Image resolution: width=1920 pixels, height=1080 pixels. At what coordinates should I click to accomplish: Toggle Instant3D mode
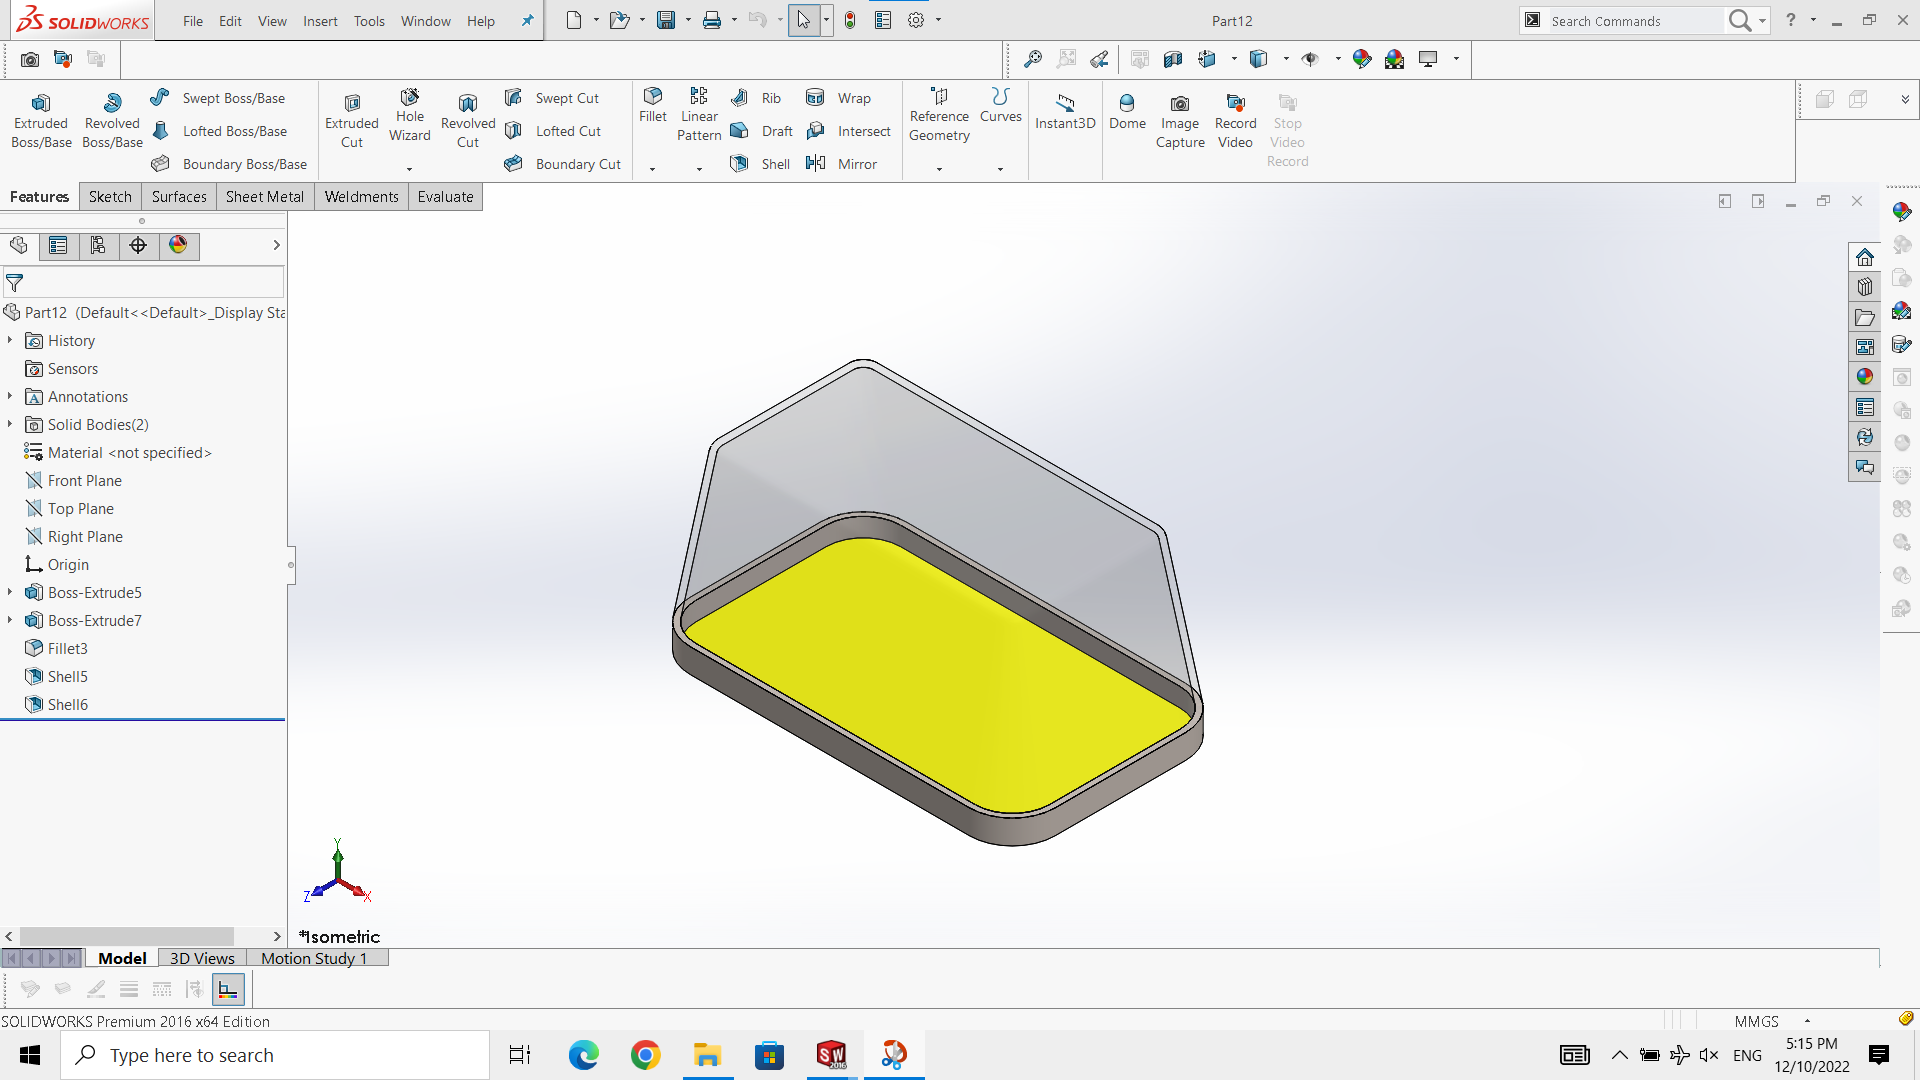(x=1065, y=111)
